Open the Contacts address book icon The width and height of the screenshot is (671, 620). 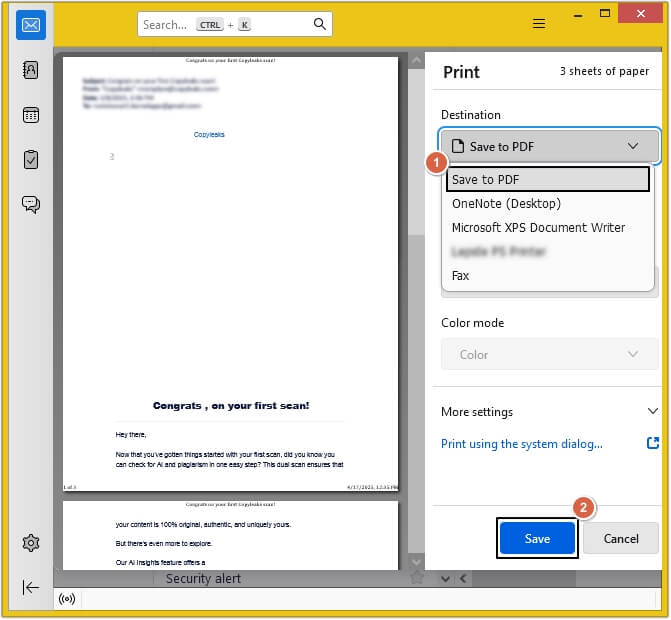coord(30,70)
